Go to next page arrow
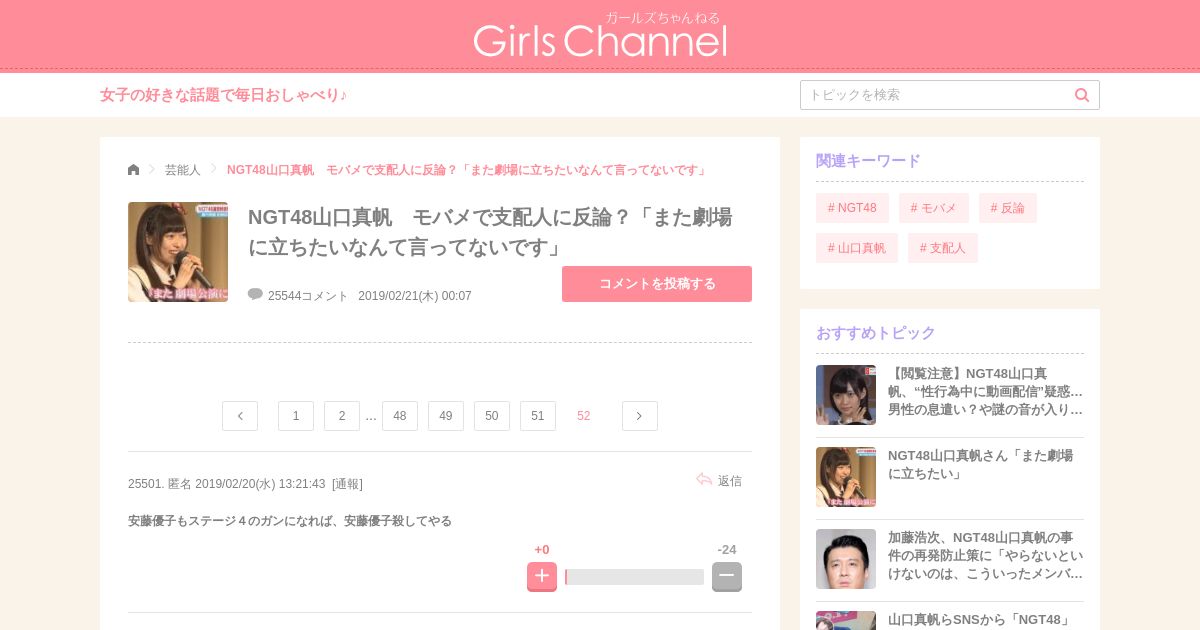This screenshot has width=1200, height=630. [x=640, y=416]
